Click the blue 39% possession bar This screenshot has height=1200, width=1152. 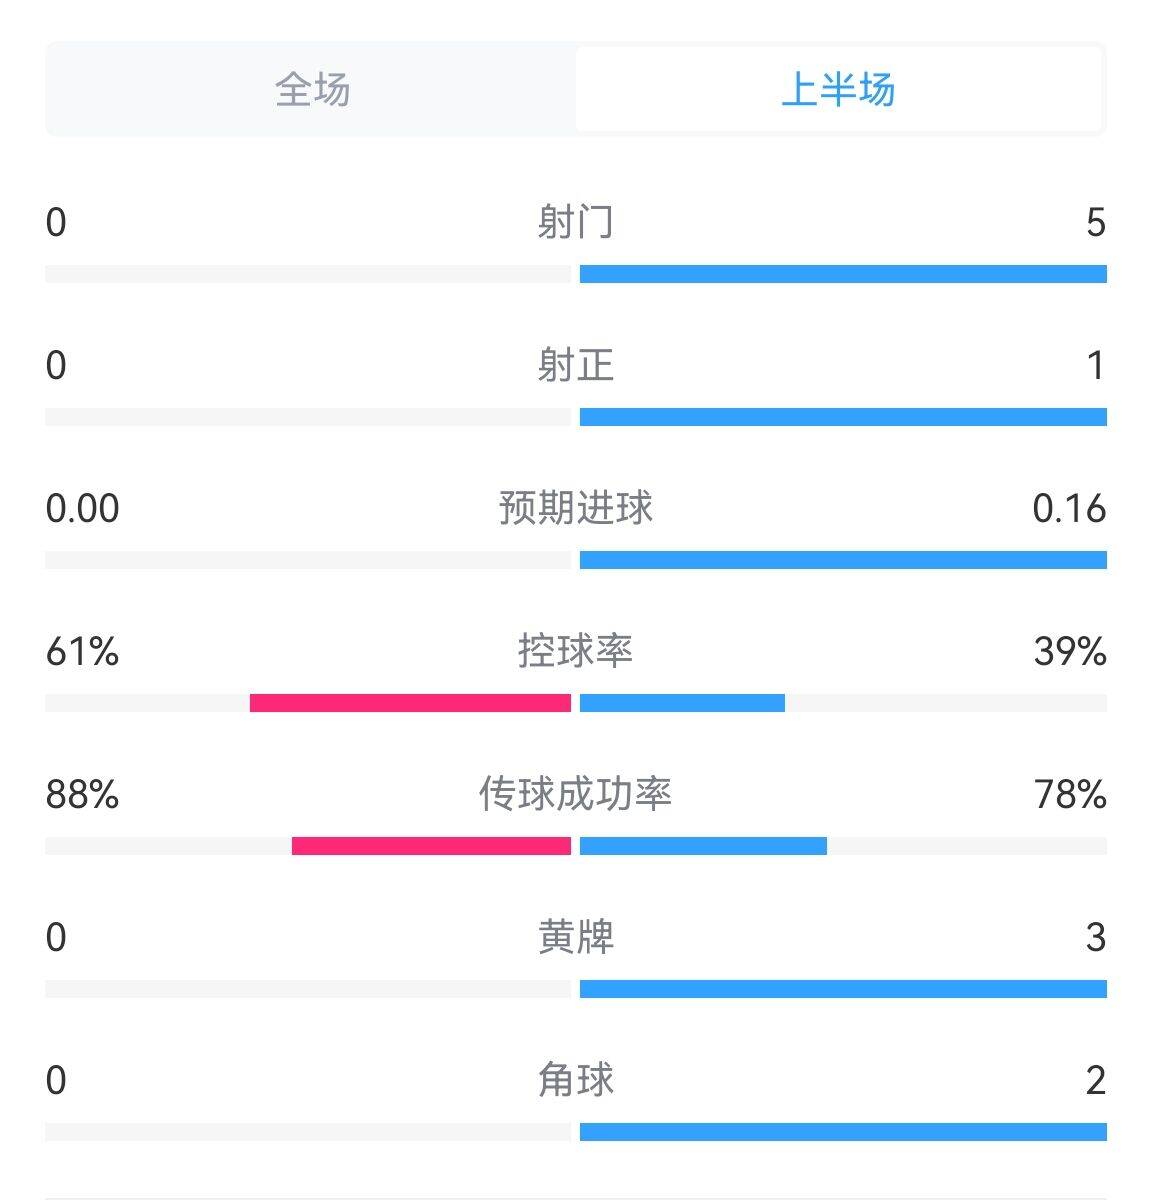(x=682, y=703)
